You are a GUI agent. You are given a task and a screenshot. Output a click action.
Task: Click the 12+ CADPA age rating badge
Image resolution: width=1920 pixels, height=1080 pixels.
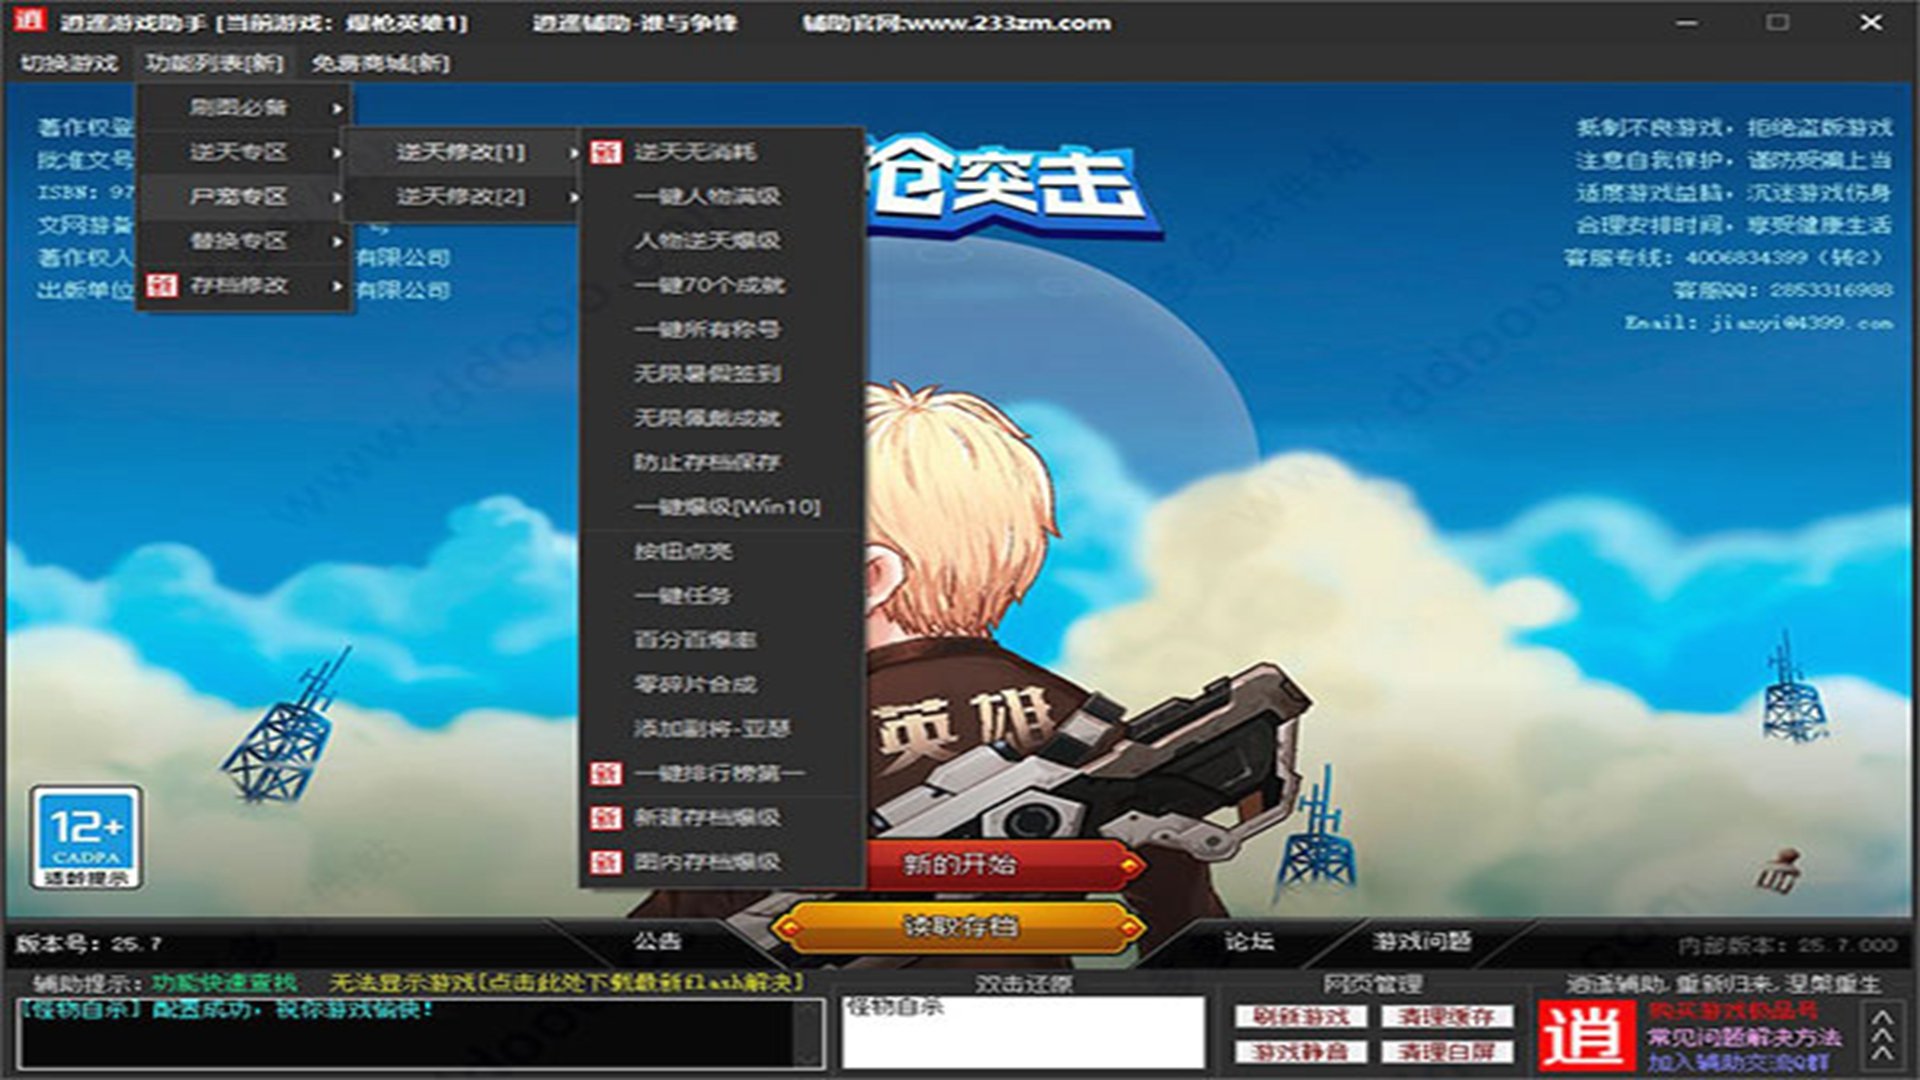(x=86, y=837)
